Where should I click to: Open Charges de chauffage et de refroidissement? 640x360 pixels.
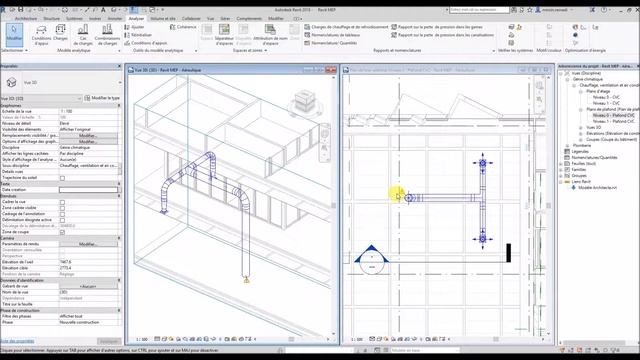pos(346,27)
